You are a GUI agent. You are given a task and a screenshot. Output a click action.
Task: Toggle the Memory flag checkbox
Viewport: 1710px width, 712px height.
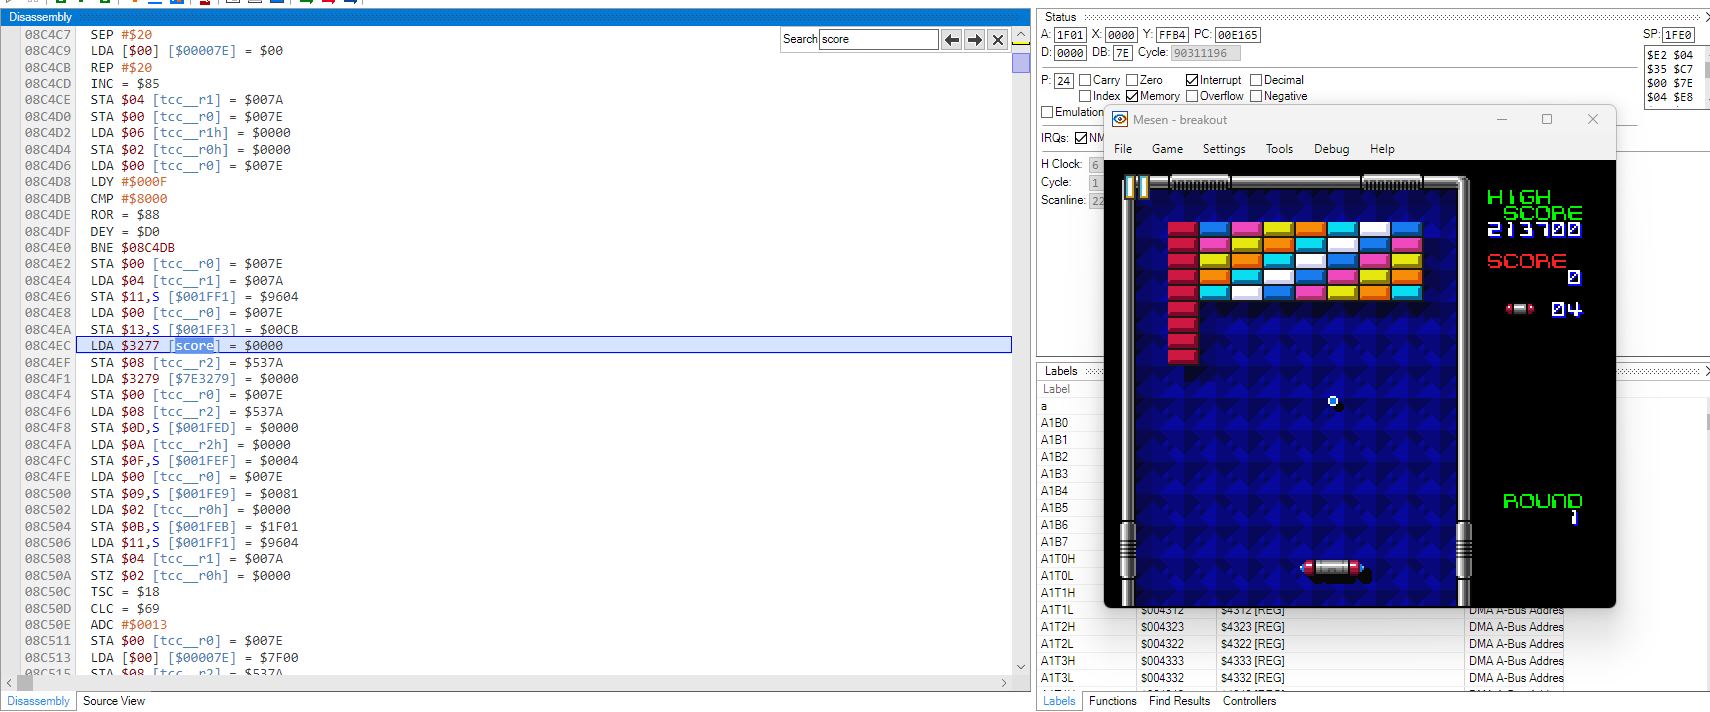[x=1132, y=96]
